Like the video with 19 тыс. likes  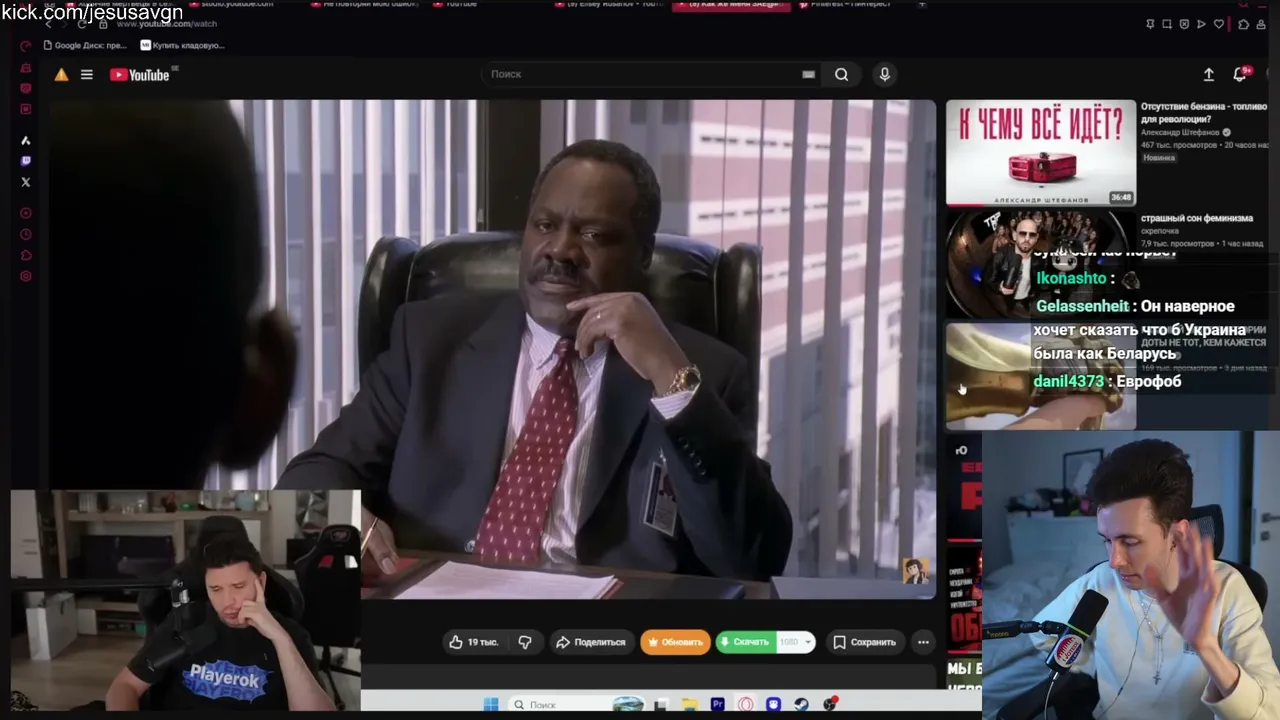coord(474,642)
